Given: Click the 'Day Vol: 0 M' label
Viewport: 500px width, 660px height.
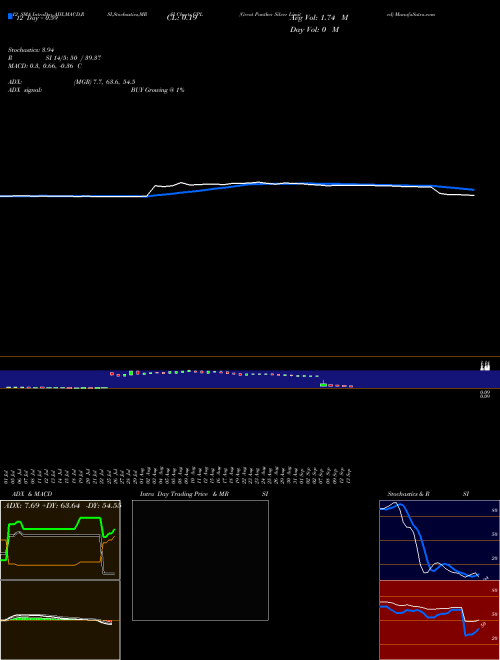Looking at the screenshot, I should coord(314,29).
